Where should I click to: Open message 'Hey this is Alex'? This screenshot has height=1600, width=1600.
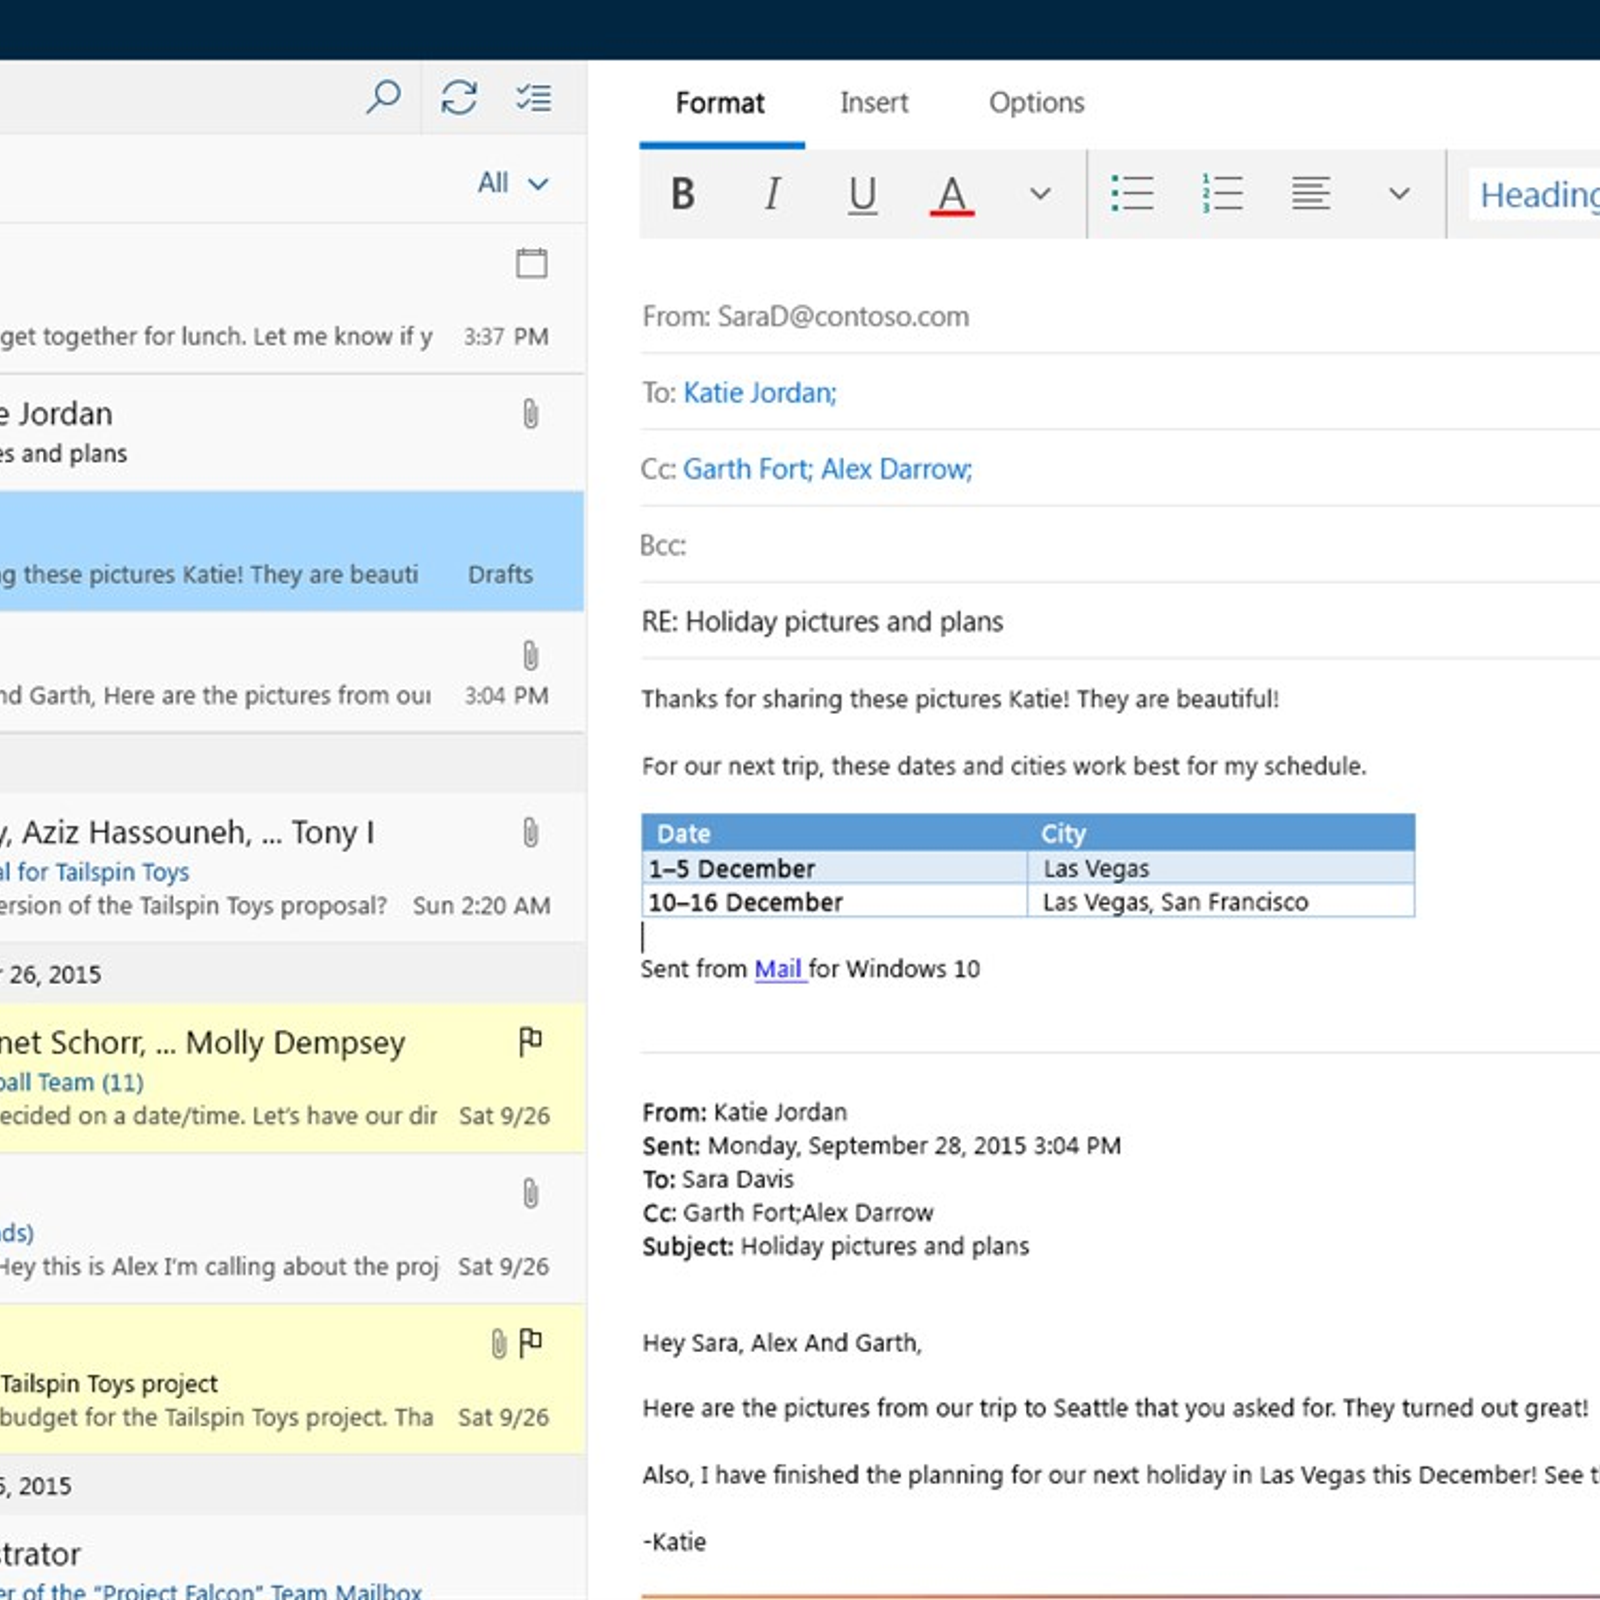click(290, 1229)
